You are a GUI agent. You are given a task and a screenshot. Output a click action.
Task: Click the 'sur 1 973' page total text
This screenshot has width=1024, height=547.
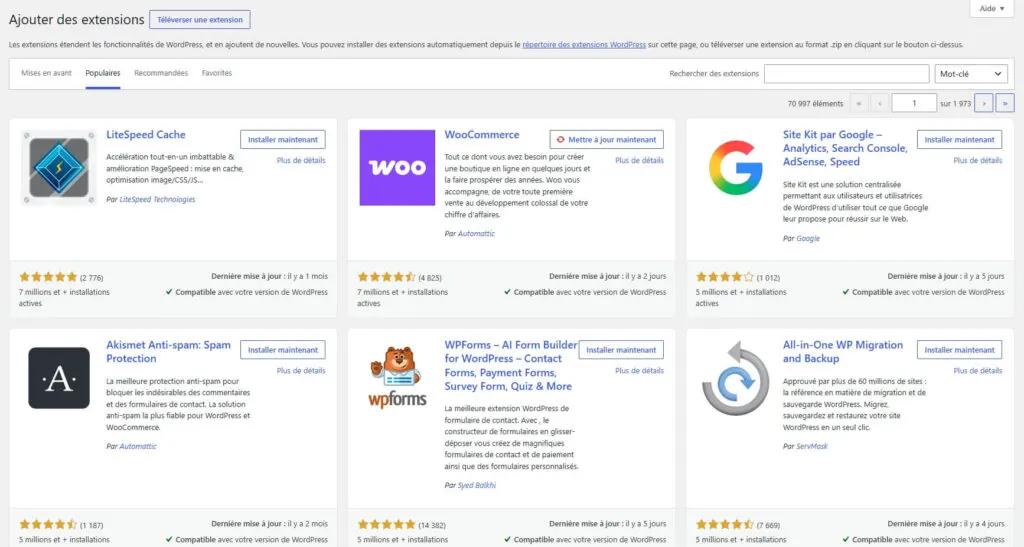pos(955,104)
